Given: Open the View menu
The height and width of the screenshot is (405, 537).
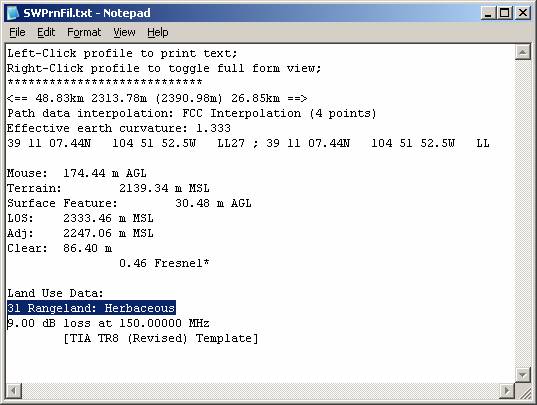Looking at the screenshot, I should coord(124,33).
